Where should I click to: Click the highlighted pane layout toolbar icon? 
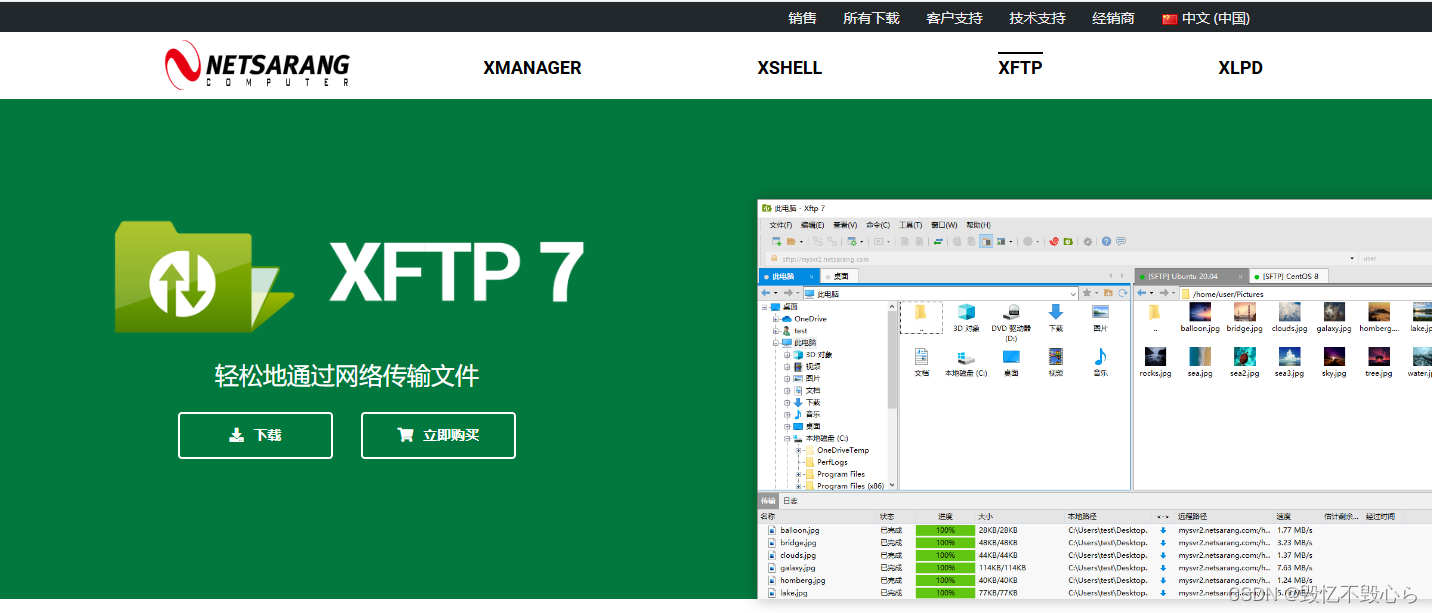pos(986,241)
